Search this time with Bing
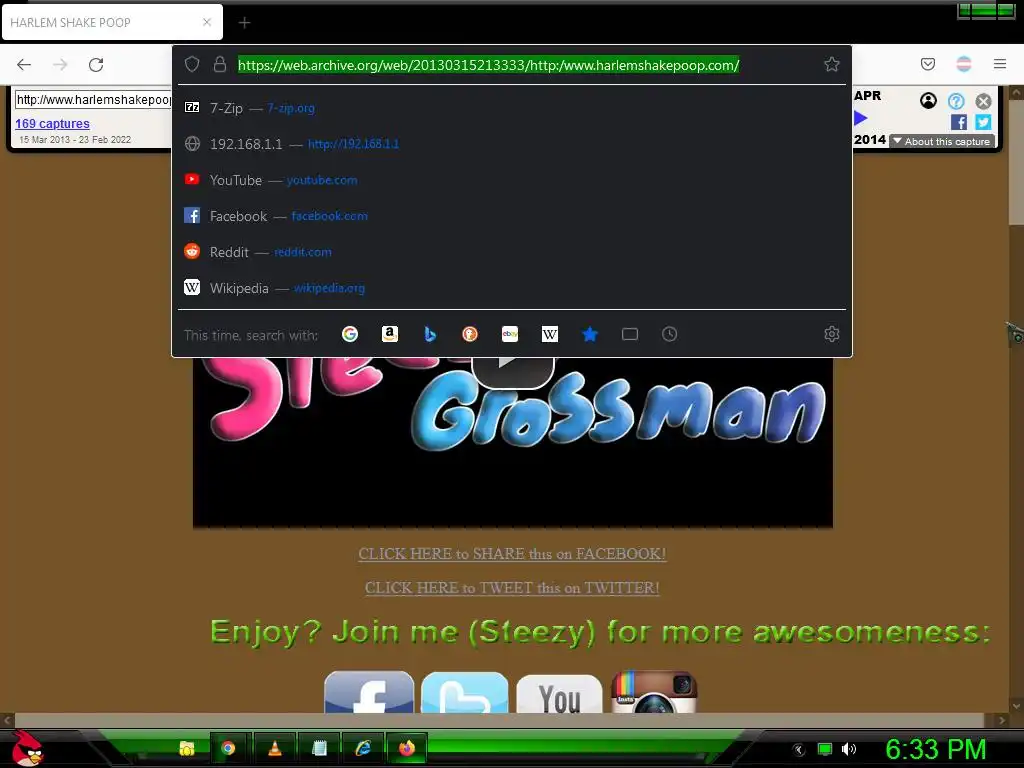 pyautogui.click(x=430, y=334)
